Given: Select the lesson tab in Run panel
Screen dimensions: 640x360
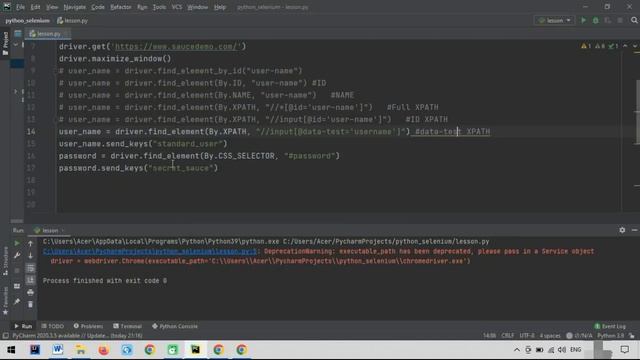Looking at the screenshot, I should 49,230.
